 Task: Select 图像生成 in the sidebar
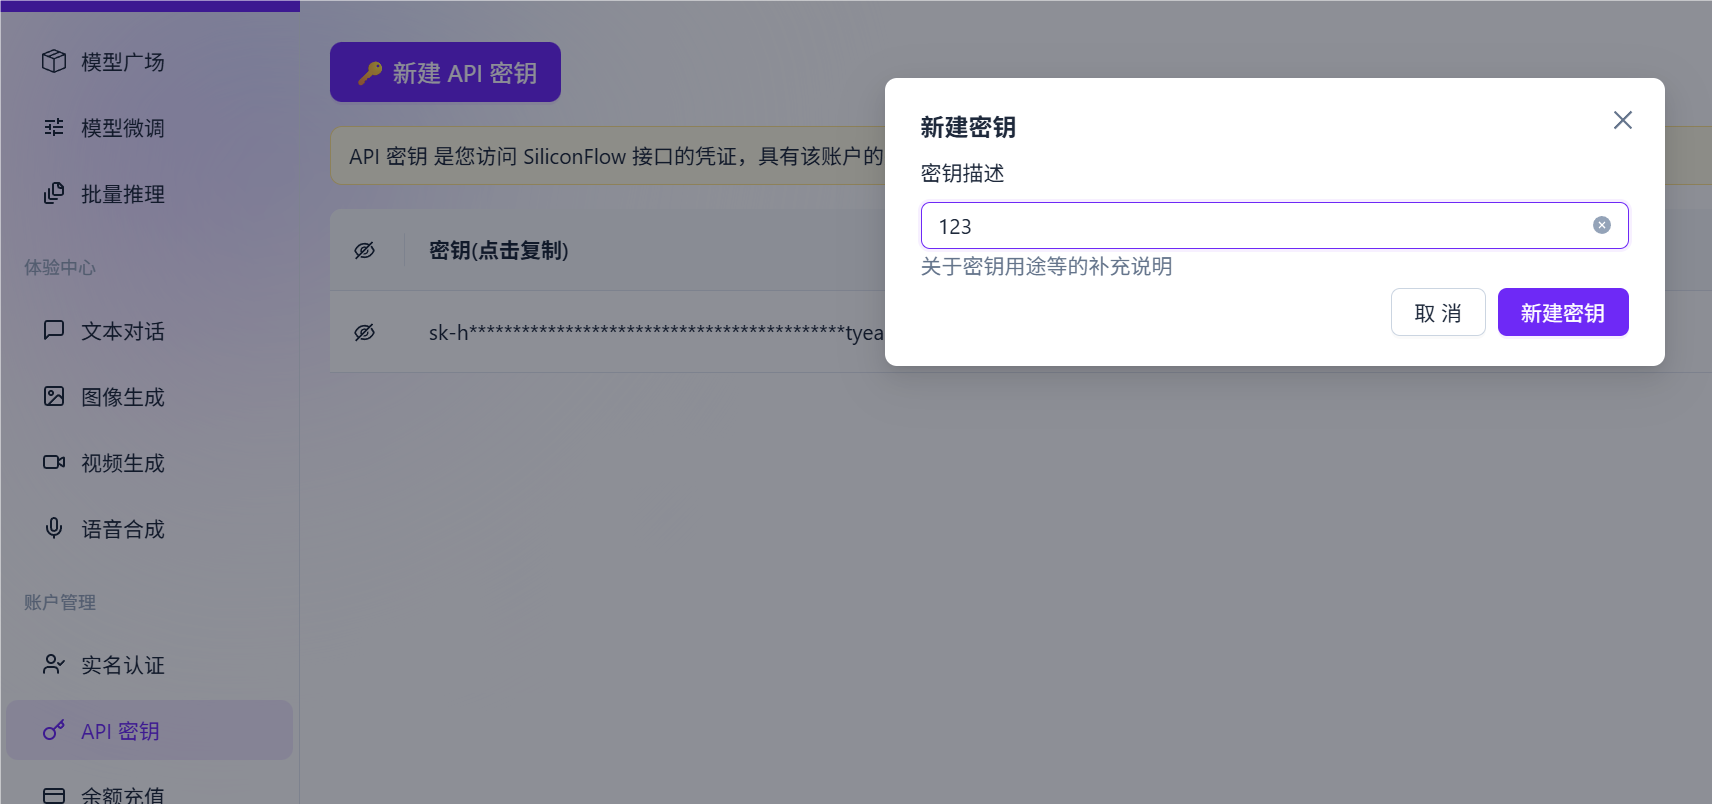pyautogui.click(x=149, y=397)
